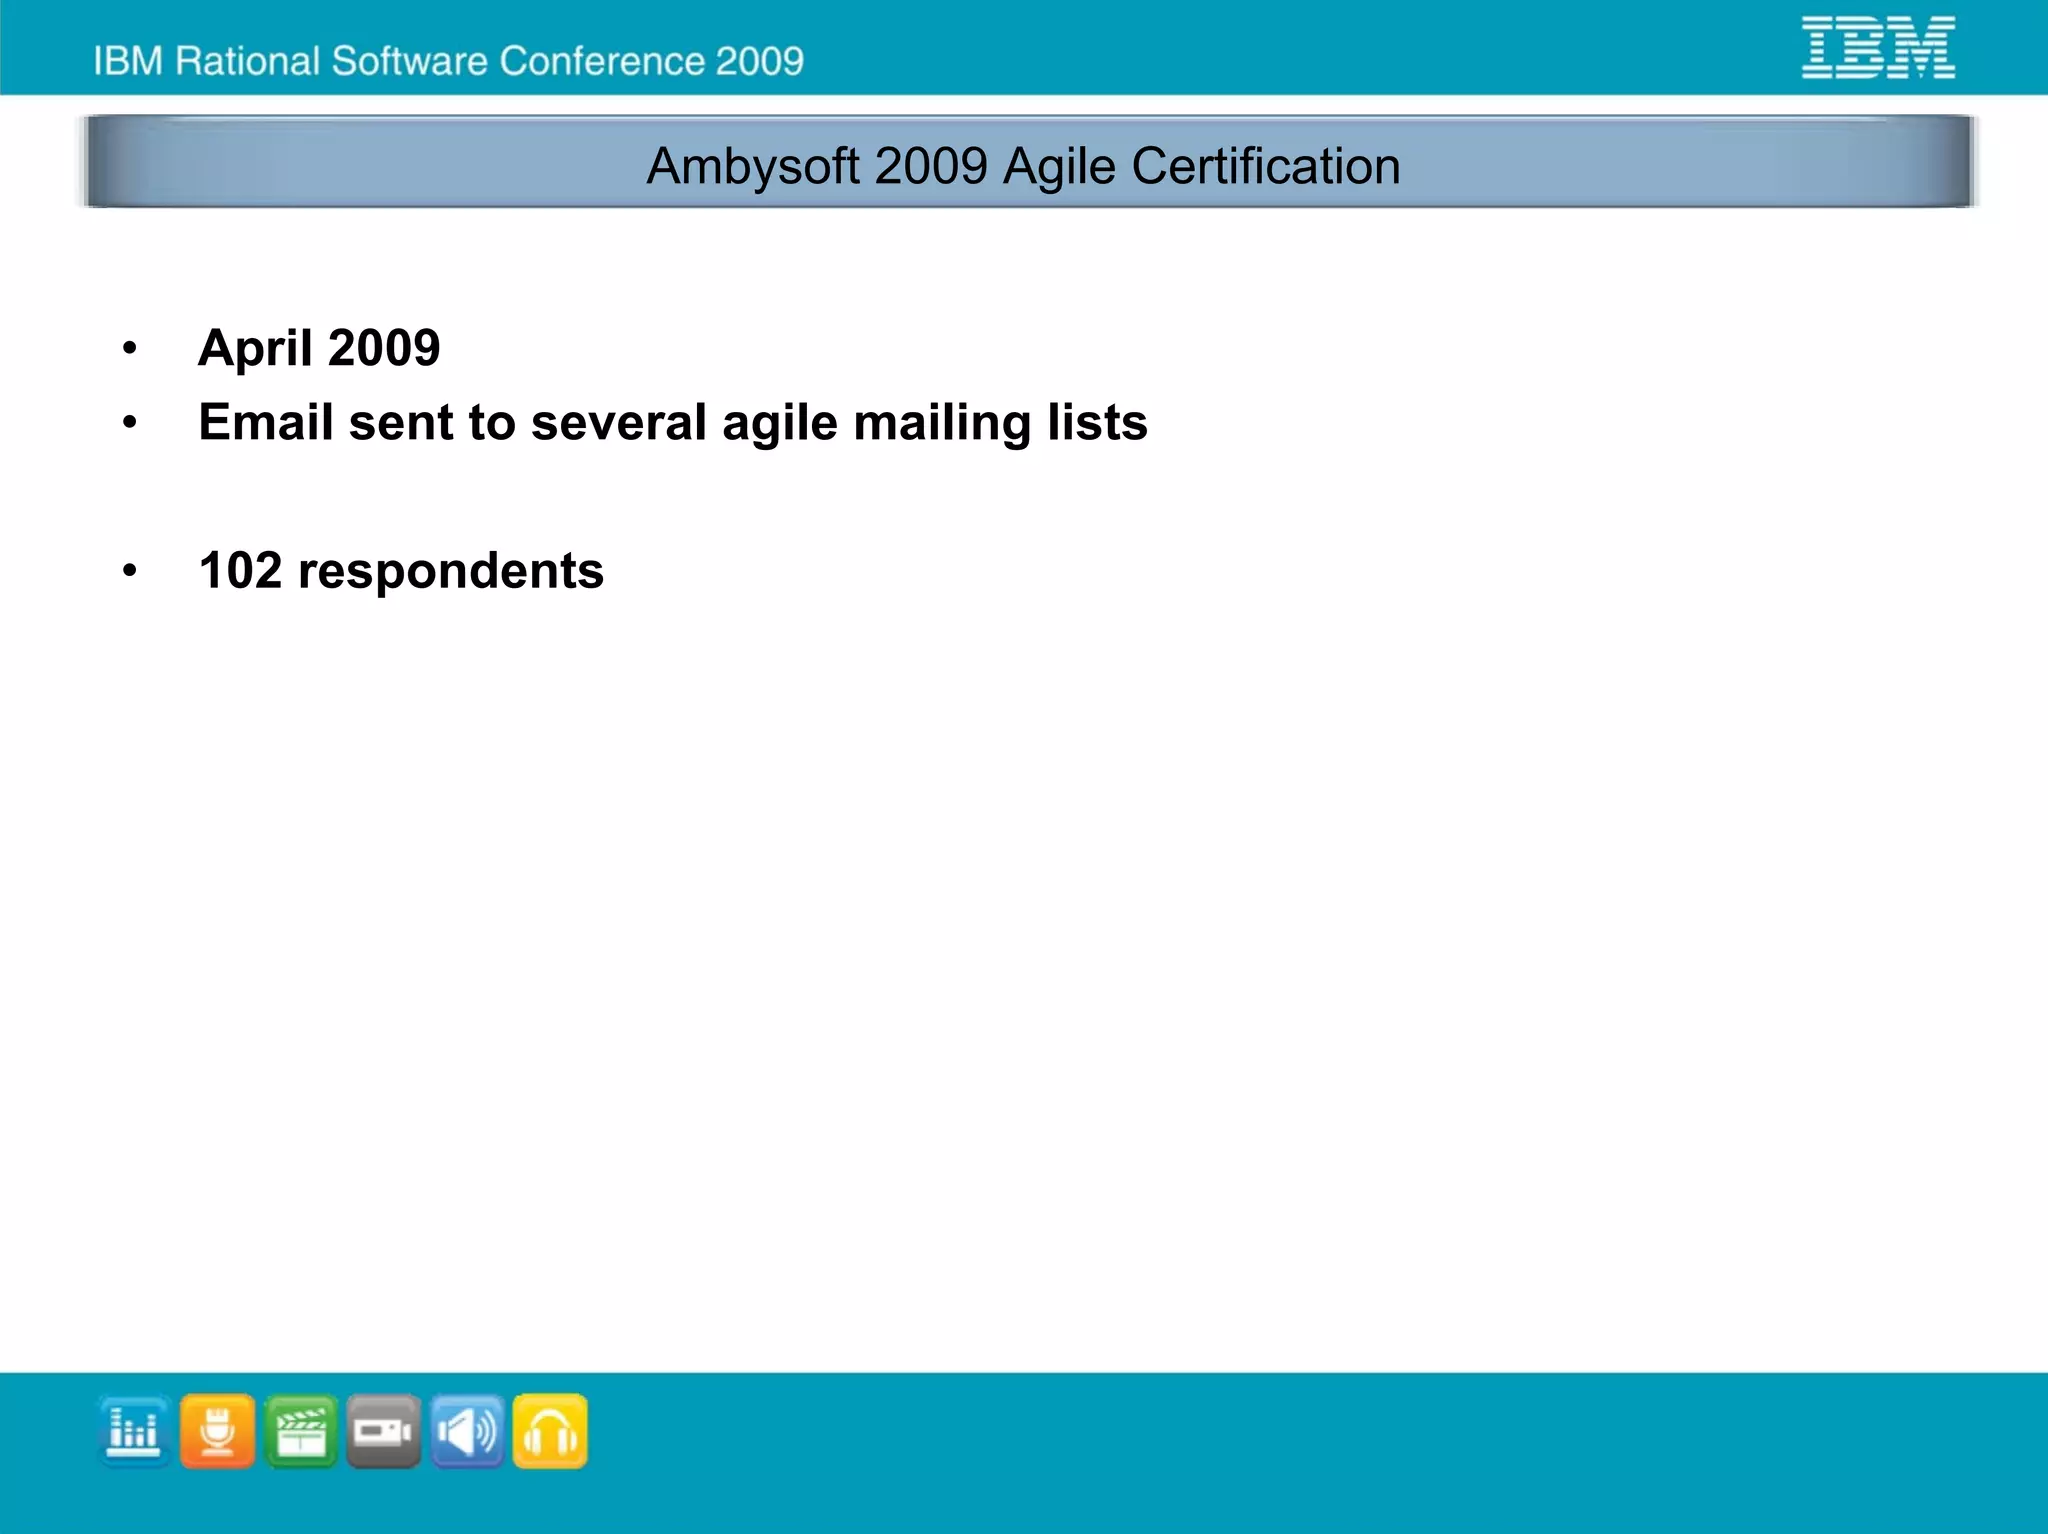2048x1534 pixels.
Task: Click 'IBM Rational Software Conference 2009' header text
Action: tap(449, 61)
